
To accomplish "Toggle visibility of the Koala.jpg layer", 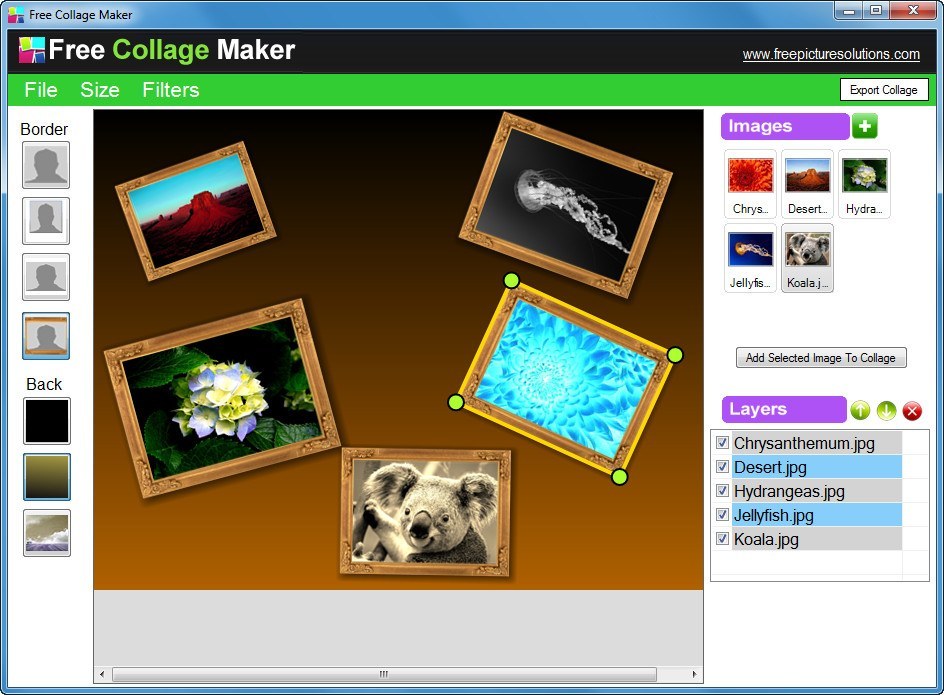I will pyautogui.click(x=723, y=538).
